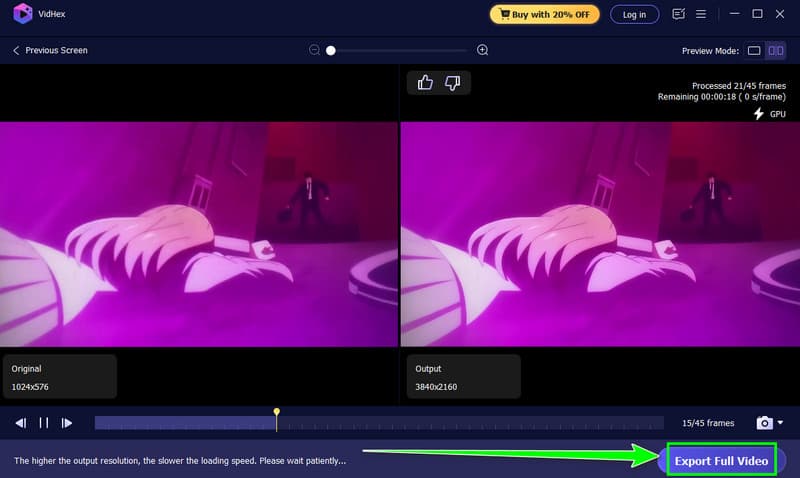Click the yellow timeline playhead marker
800x478 pixels.
(x=277, y=412)
